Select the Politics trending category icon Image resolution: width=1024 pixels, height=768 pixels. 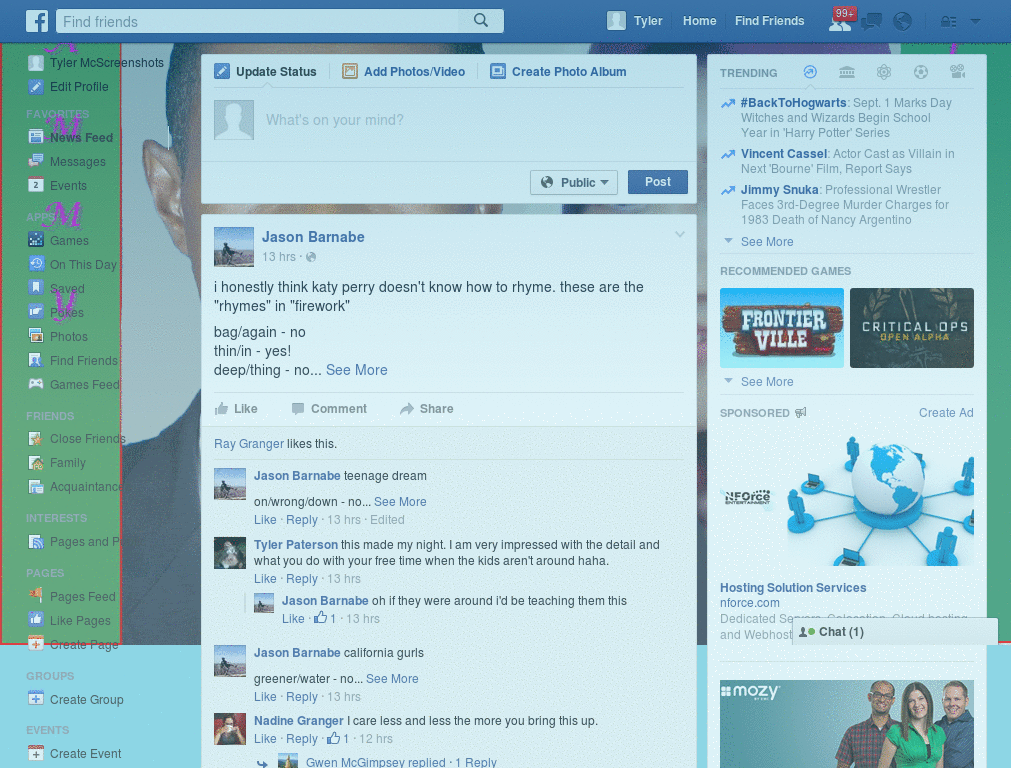[x=847, y=72]
